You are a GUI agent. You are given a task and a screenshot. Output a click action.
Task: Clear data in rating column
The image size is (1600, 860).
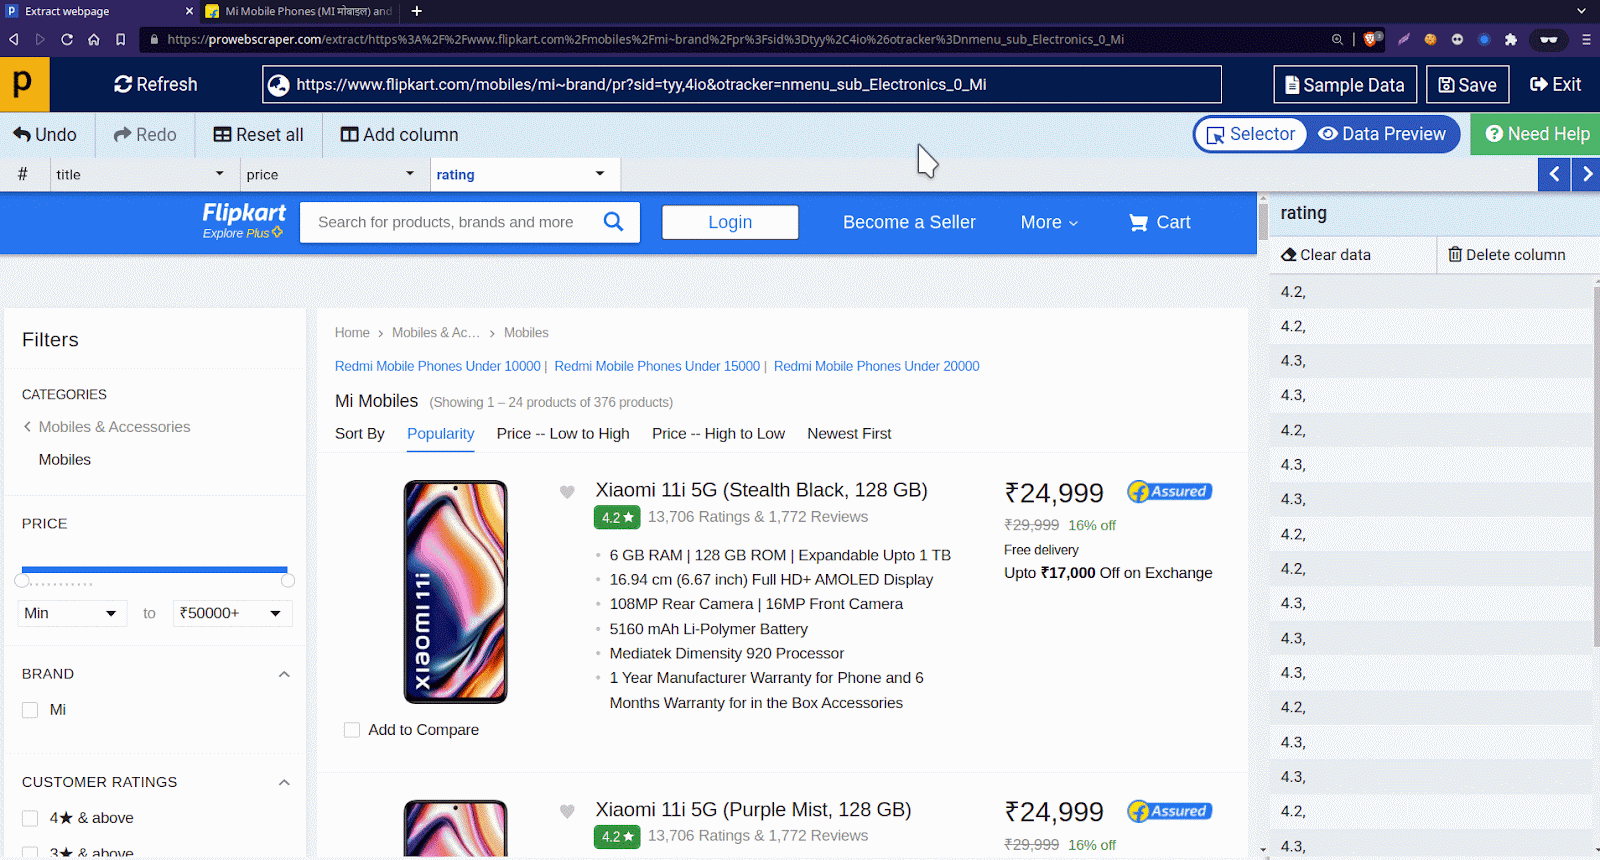[x=1326, y=255]
